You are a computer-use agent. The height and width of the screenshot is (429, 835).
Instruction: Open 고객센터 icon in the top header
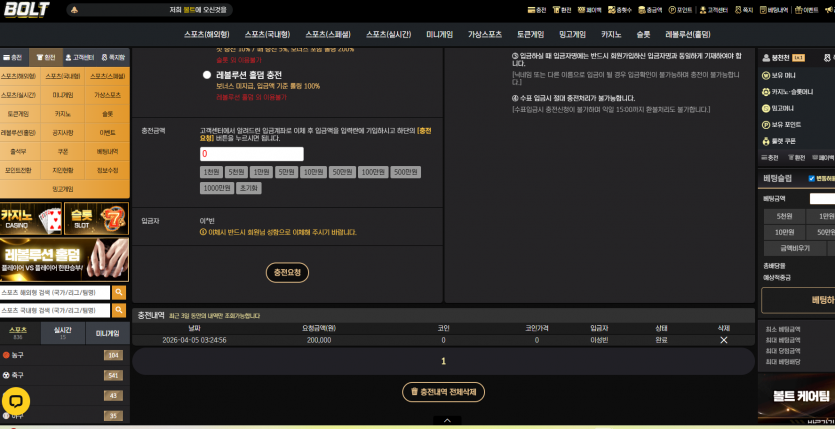pyautogui.click(x=713, y=10)
